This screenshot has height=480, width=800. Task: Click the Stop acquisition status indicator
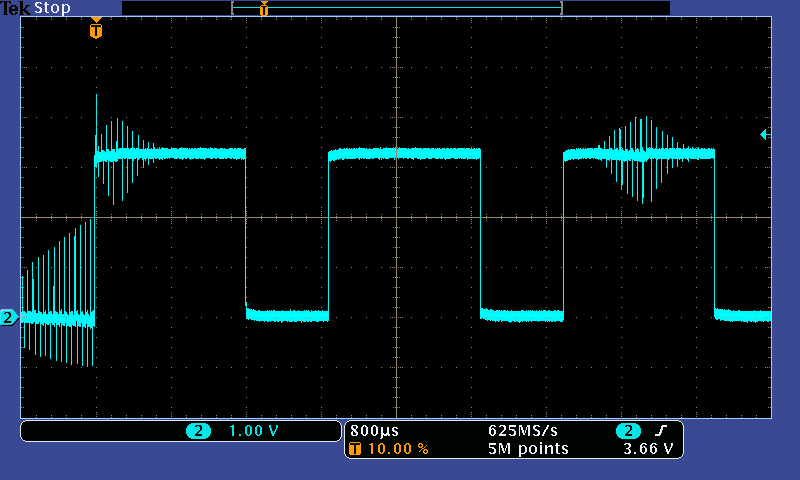coord(53,8)
